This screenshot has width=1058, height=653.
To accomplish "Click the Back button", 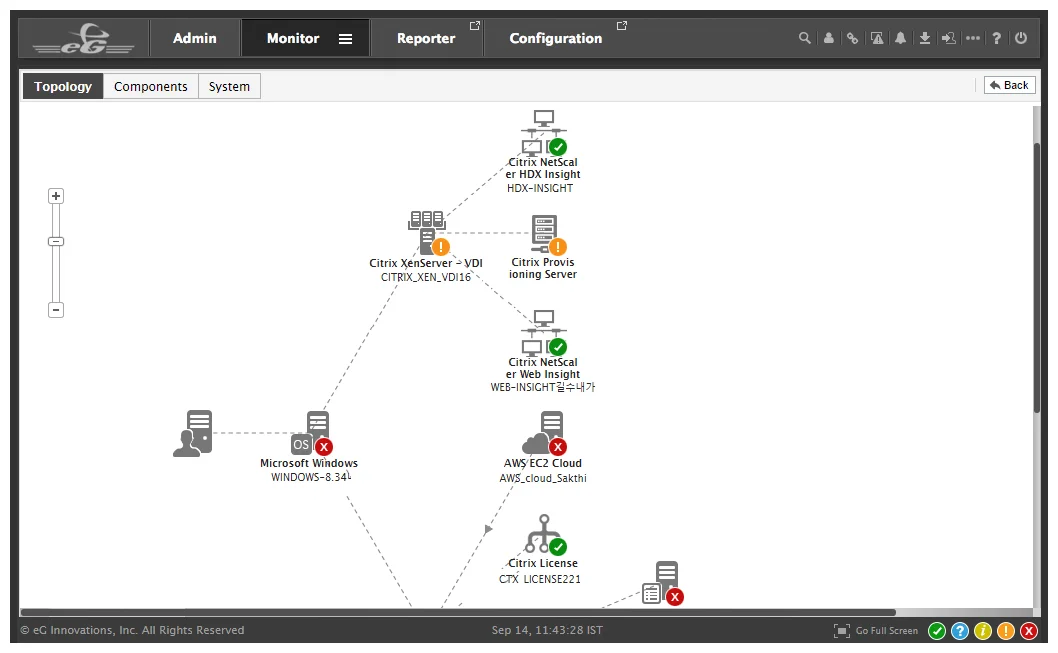I will pos(1009,85).
